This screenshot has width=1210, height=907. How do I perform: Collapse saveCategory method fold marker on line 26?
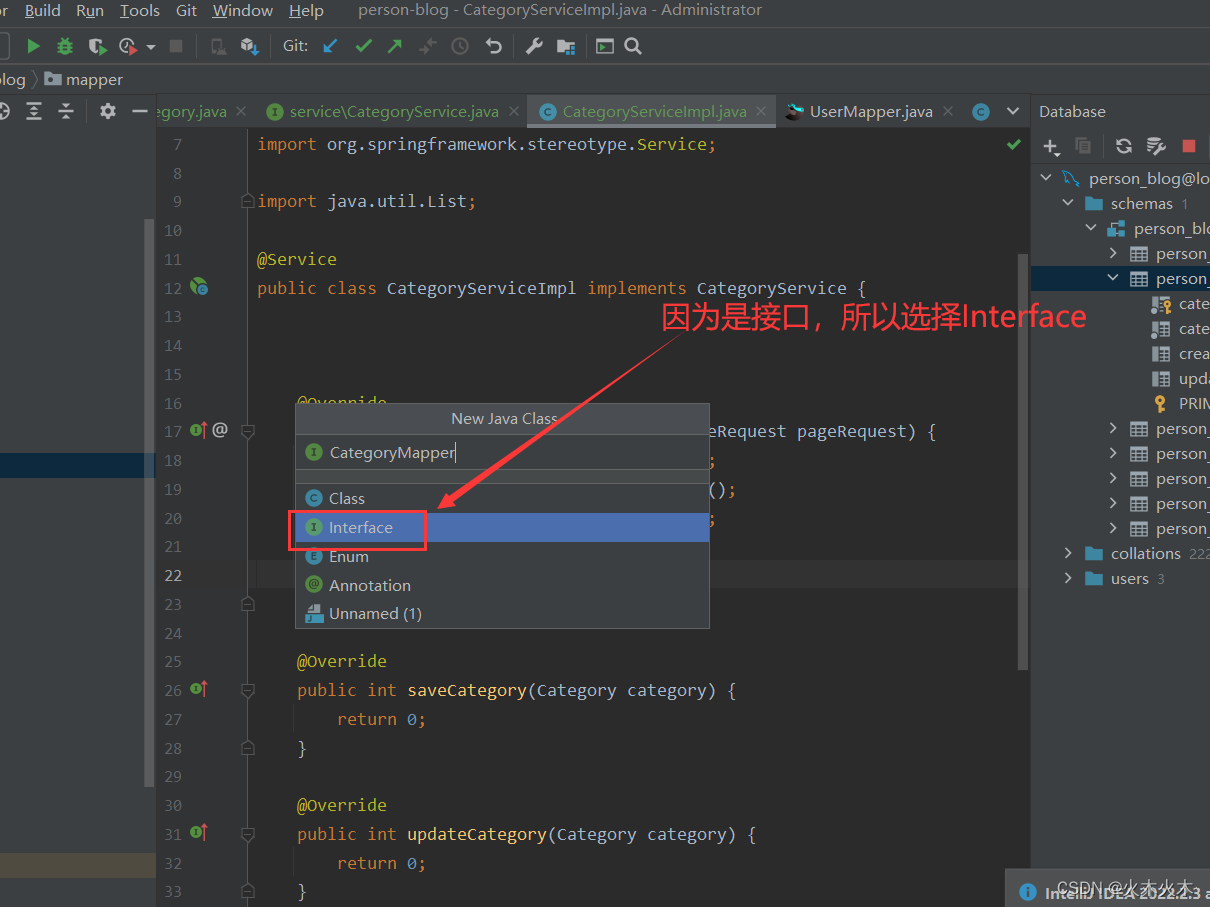tap(248, 689)
